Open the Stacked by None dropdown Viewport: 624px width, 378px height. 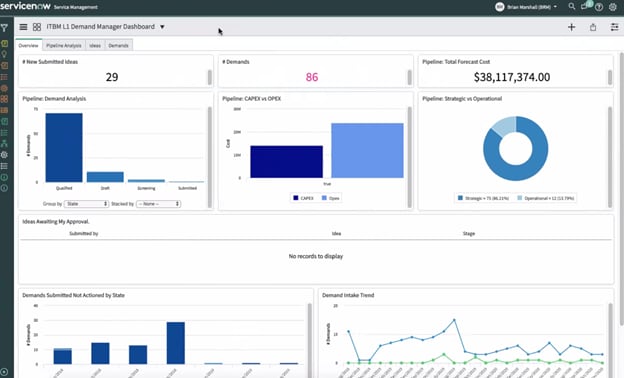tap(159, 204)
